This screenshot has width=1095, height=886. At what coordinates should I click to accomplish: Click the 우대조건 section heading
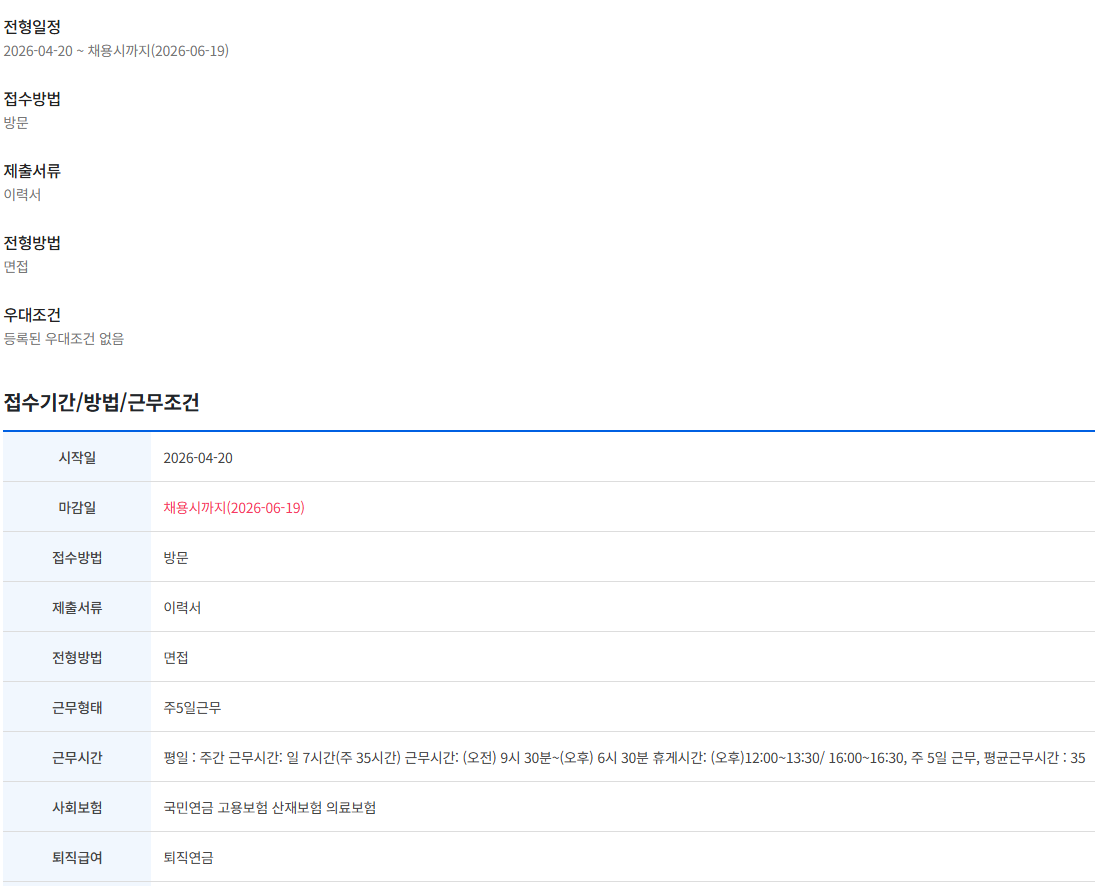[x=32, y=315]
